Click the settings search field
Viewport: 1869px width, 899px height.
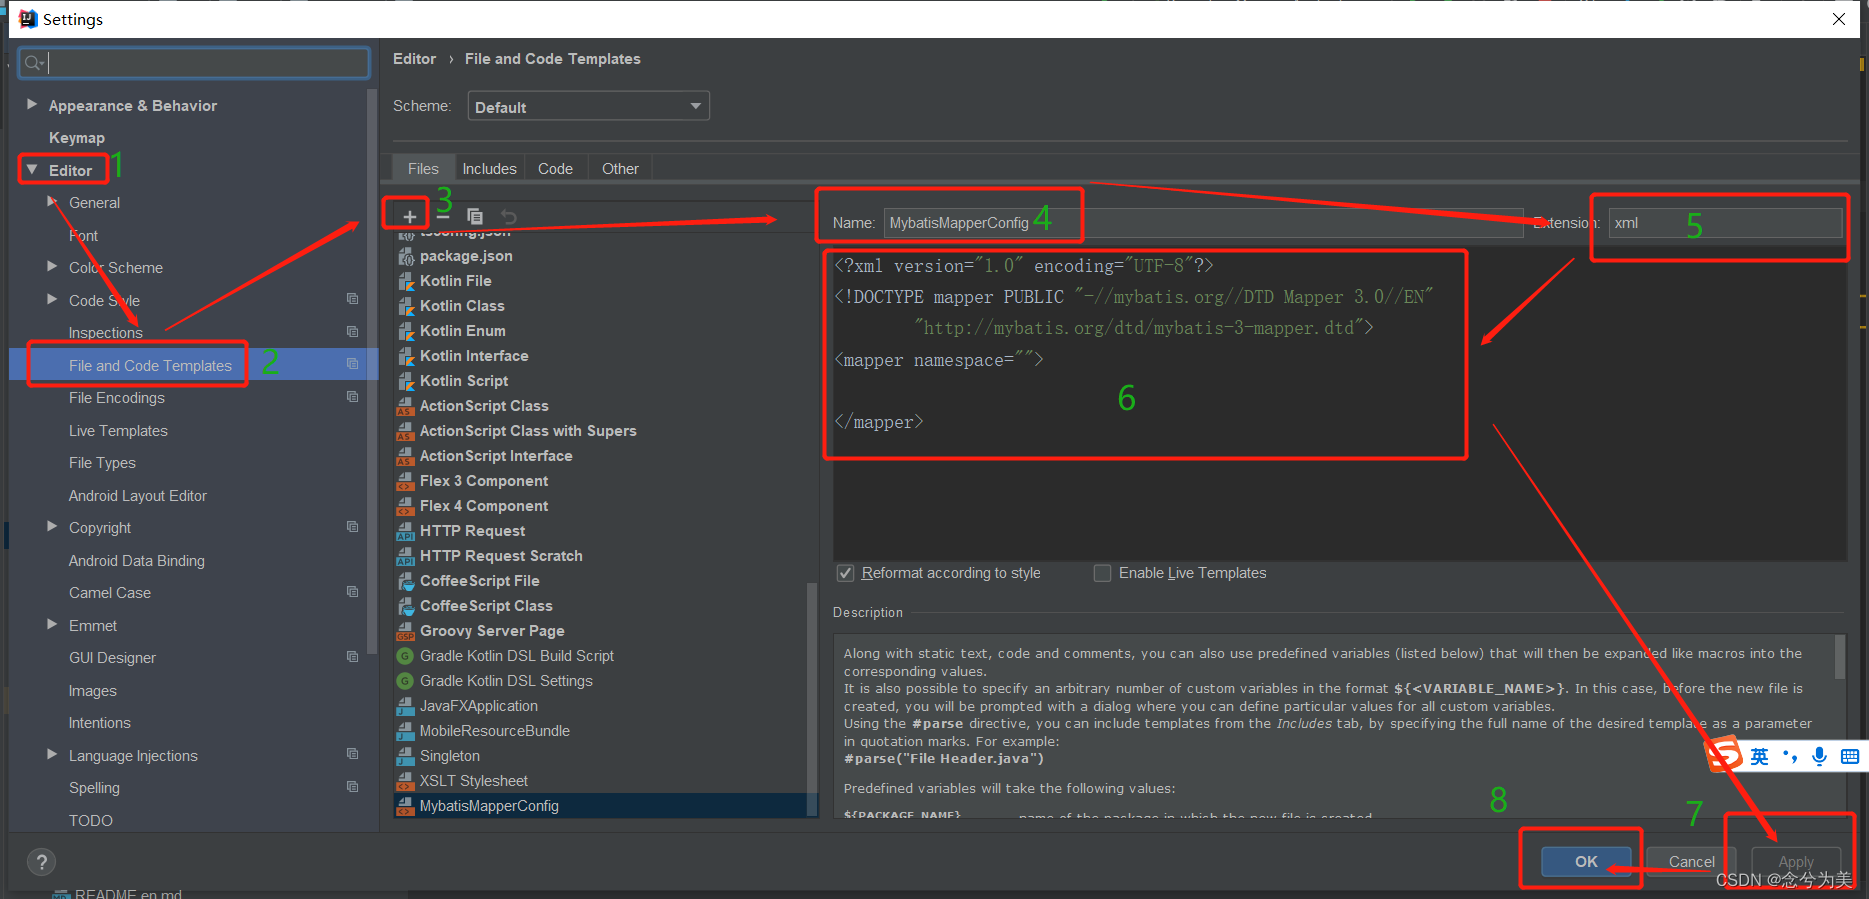point(194,63)
